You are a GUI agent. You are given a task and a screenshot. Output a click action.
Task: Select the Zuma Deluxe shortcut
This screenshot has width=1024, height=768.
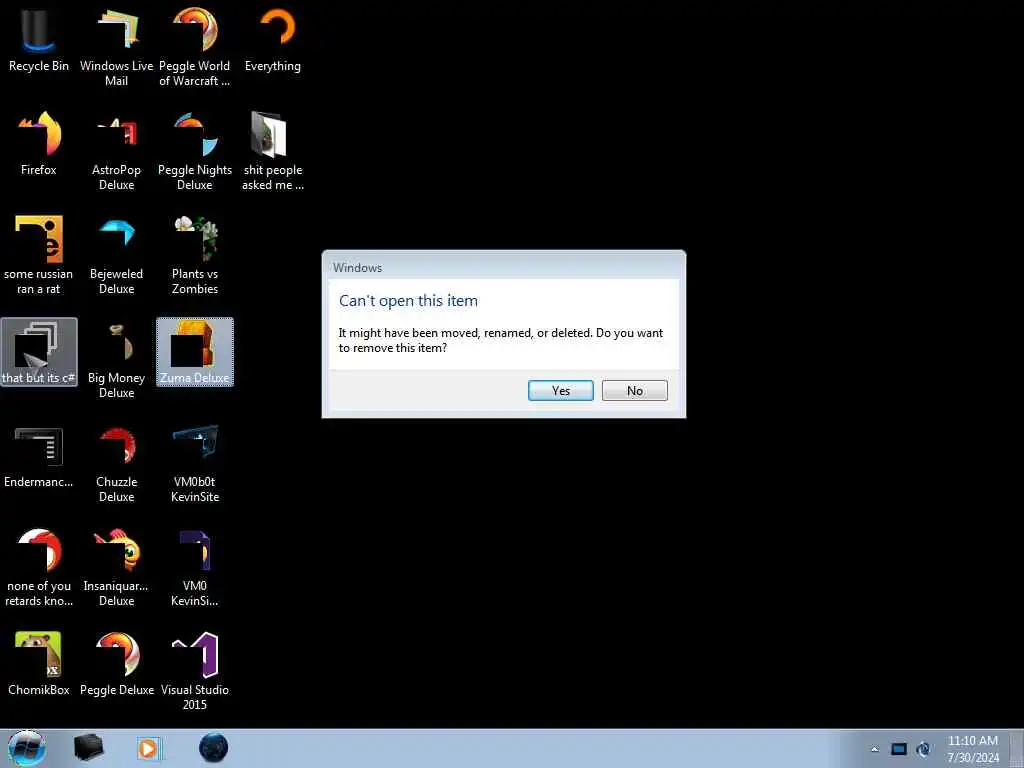(x=195, y=351)
